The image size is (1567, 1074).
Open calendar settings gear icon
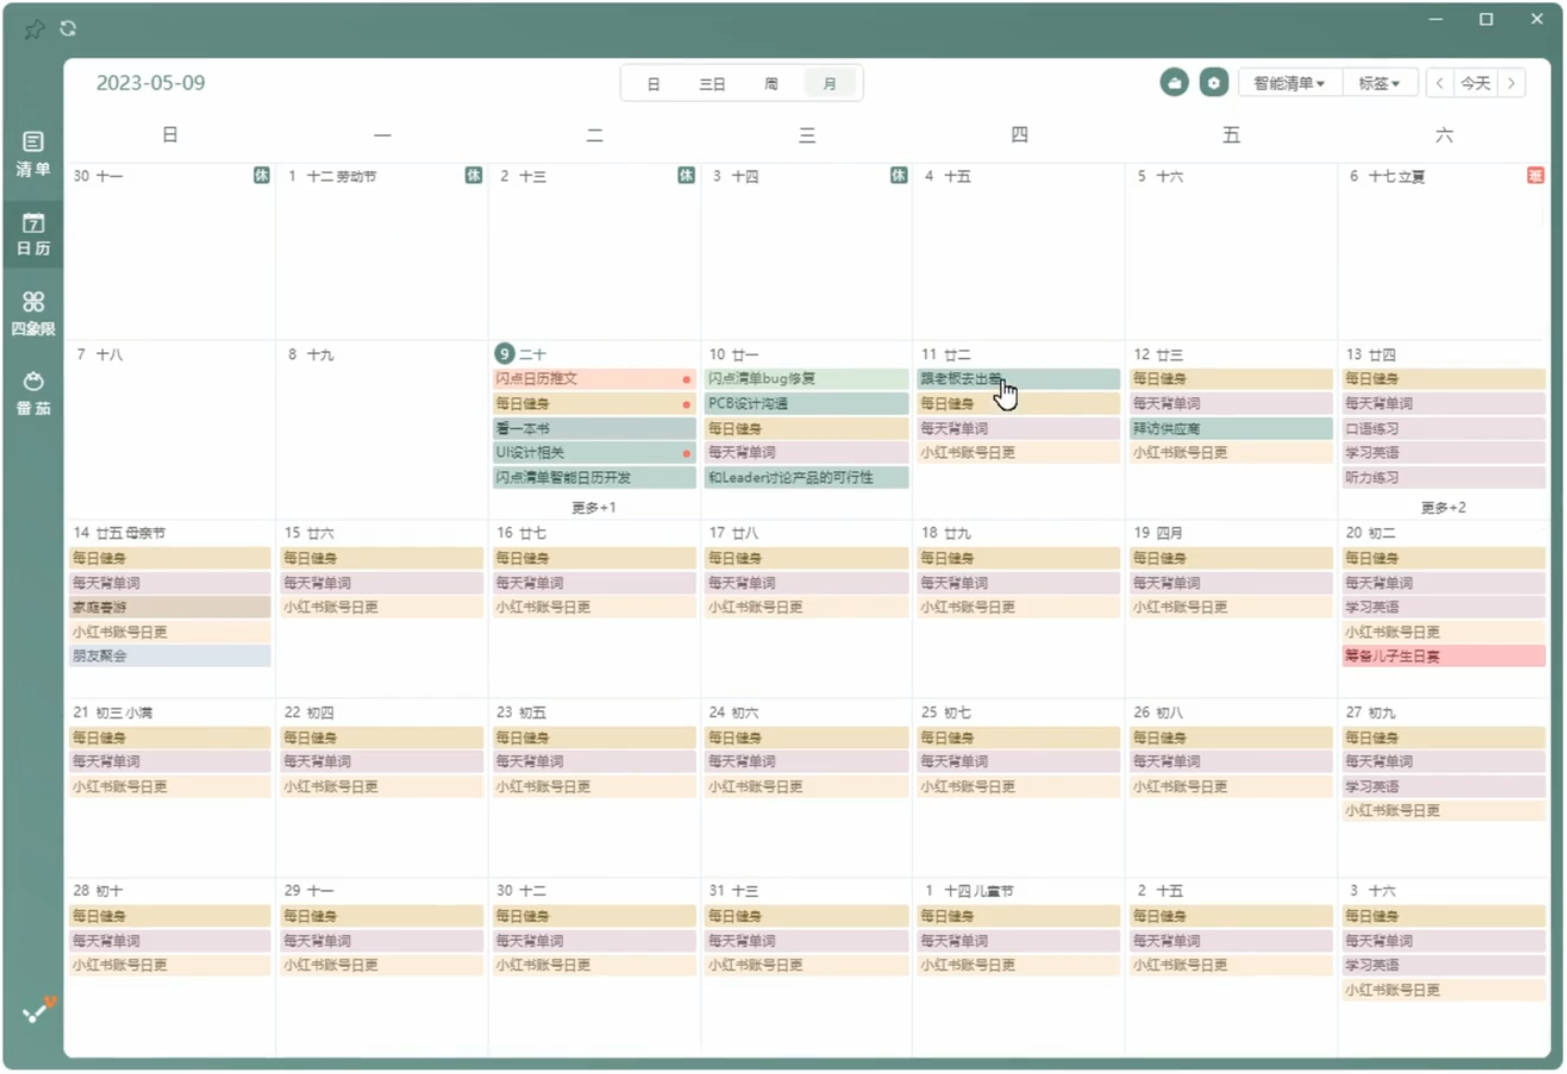point(1213,83)
